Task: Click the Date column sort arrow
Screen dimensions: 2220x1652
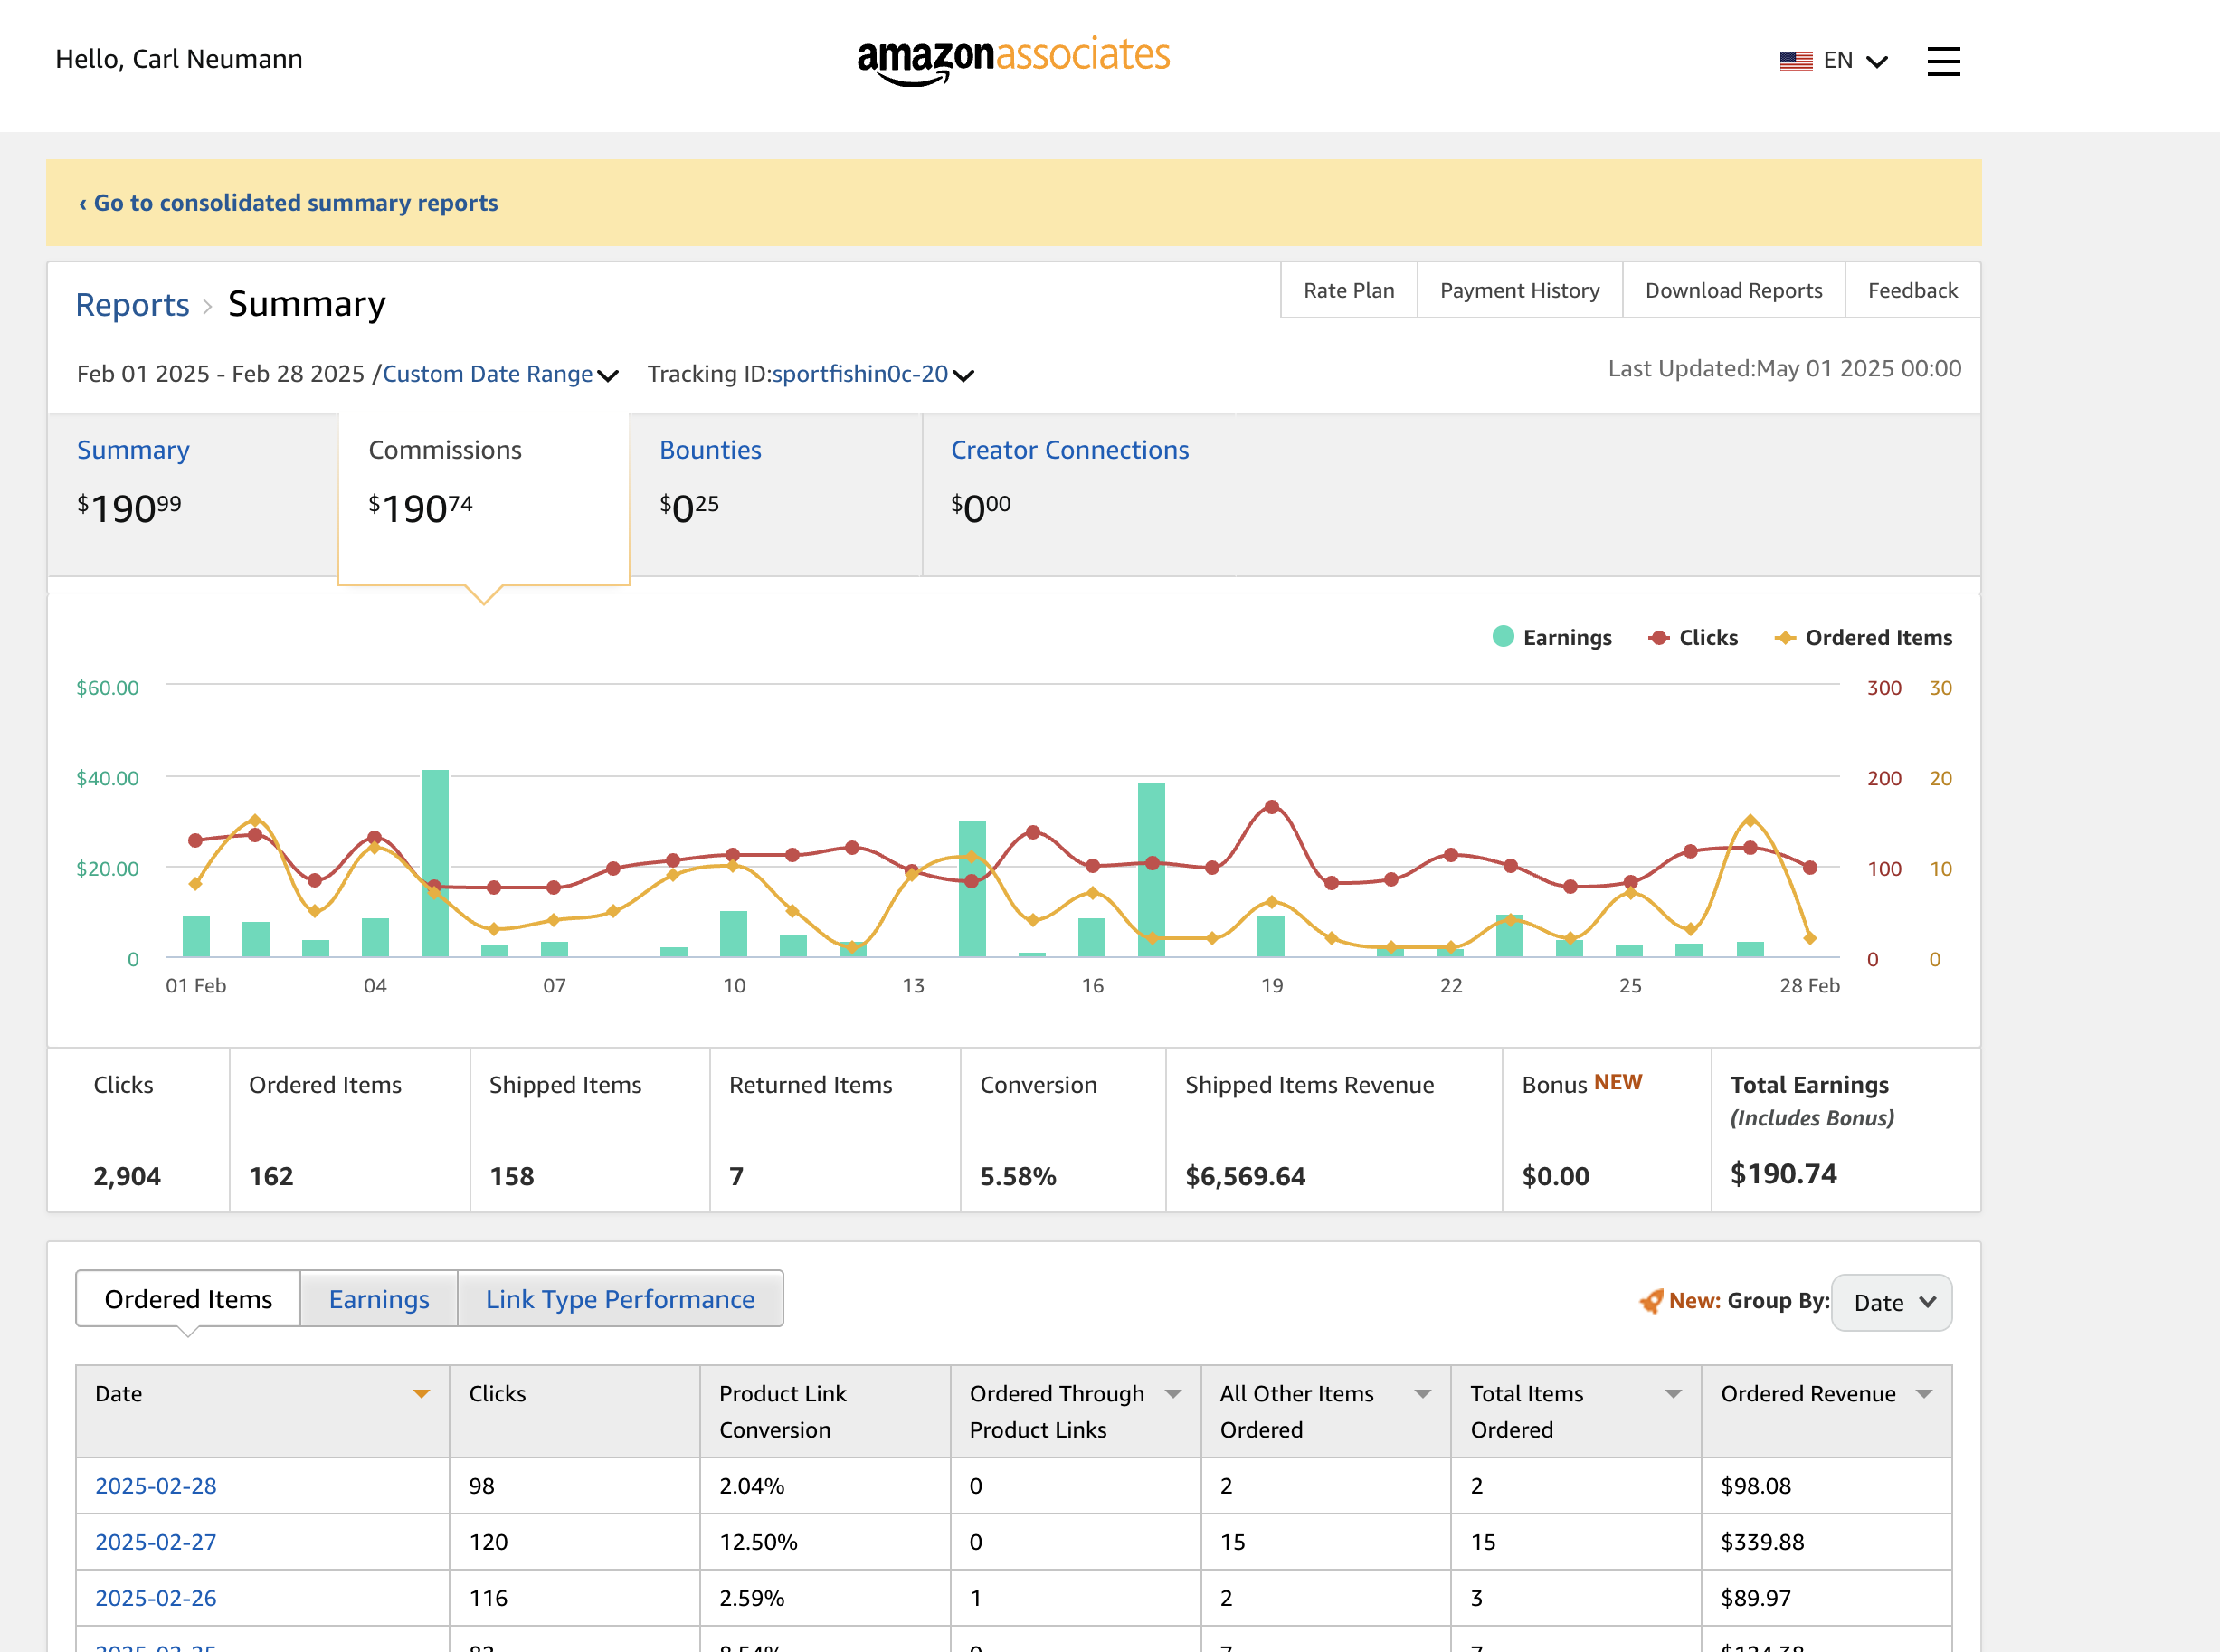Action: click(421, 1393)
